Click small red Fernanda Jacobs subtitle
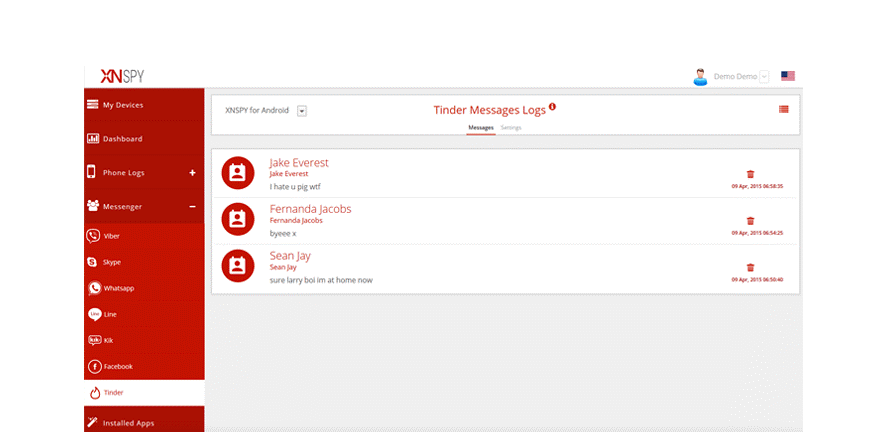Viewport: 885px width, 432px height. (x=296, y=221)
